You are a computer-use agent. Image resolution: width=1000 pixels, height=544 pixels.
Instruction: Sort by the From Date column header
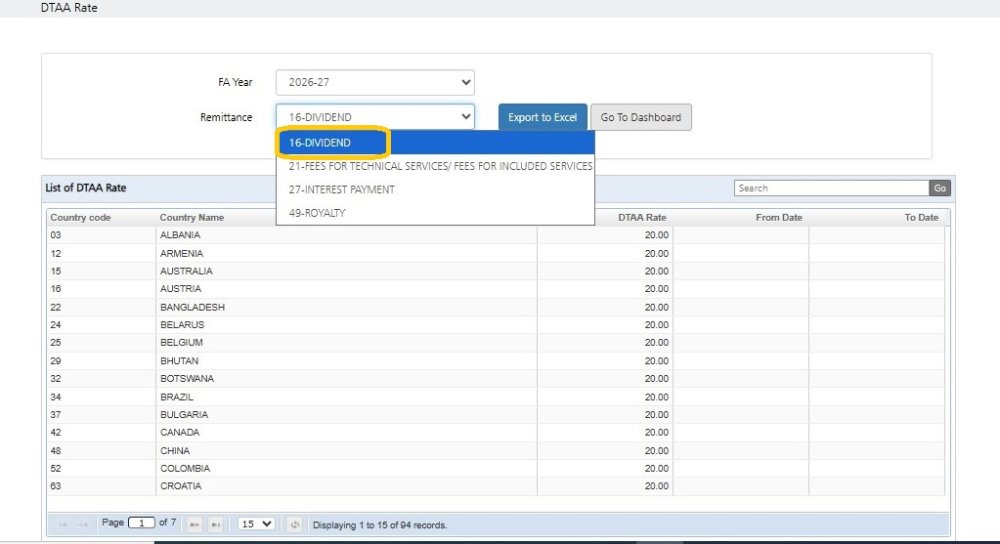[x=779, y=217]
